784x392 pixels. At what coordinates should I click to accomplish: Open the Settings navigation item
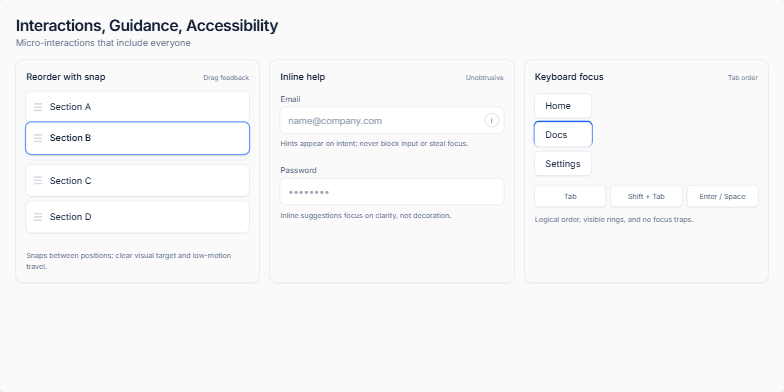click(563, 164)
